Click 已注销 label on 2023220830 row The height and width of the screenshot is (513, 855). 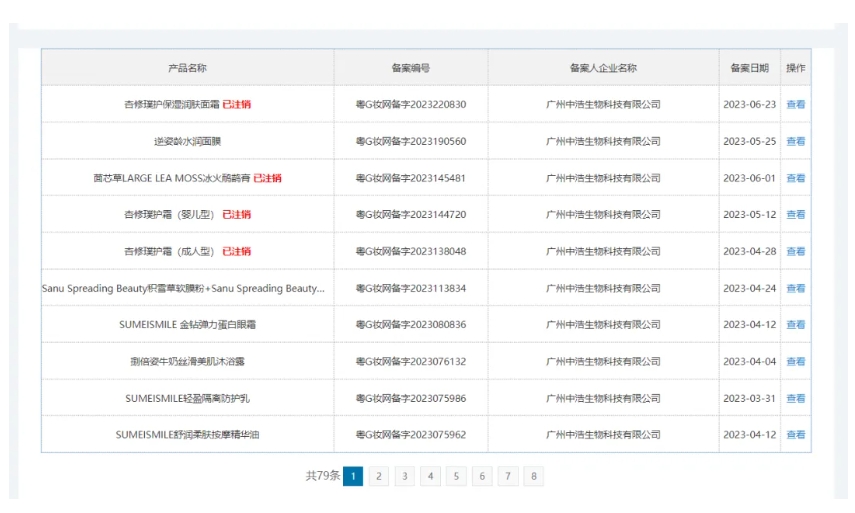coord(237,104)
